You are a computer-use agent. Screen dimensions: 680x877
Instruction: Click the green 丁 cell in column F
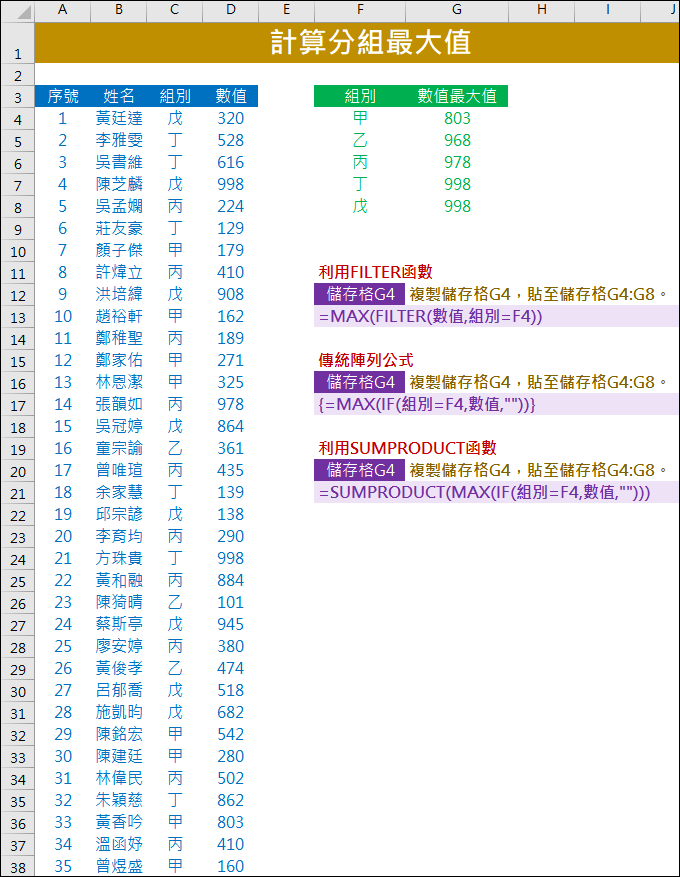360,184
